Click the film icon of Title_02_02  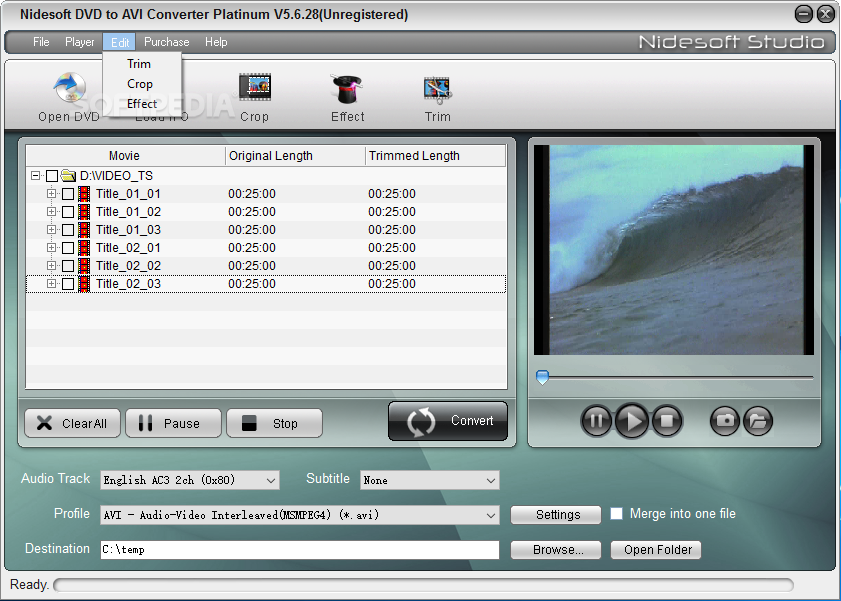pos(84,265)
